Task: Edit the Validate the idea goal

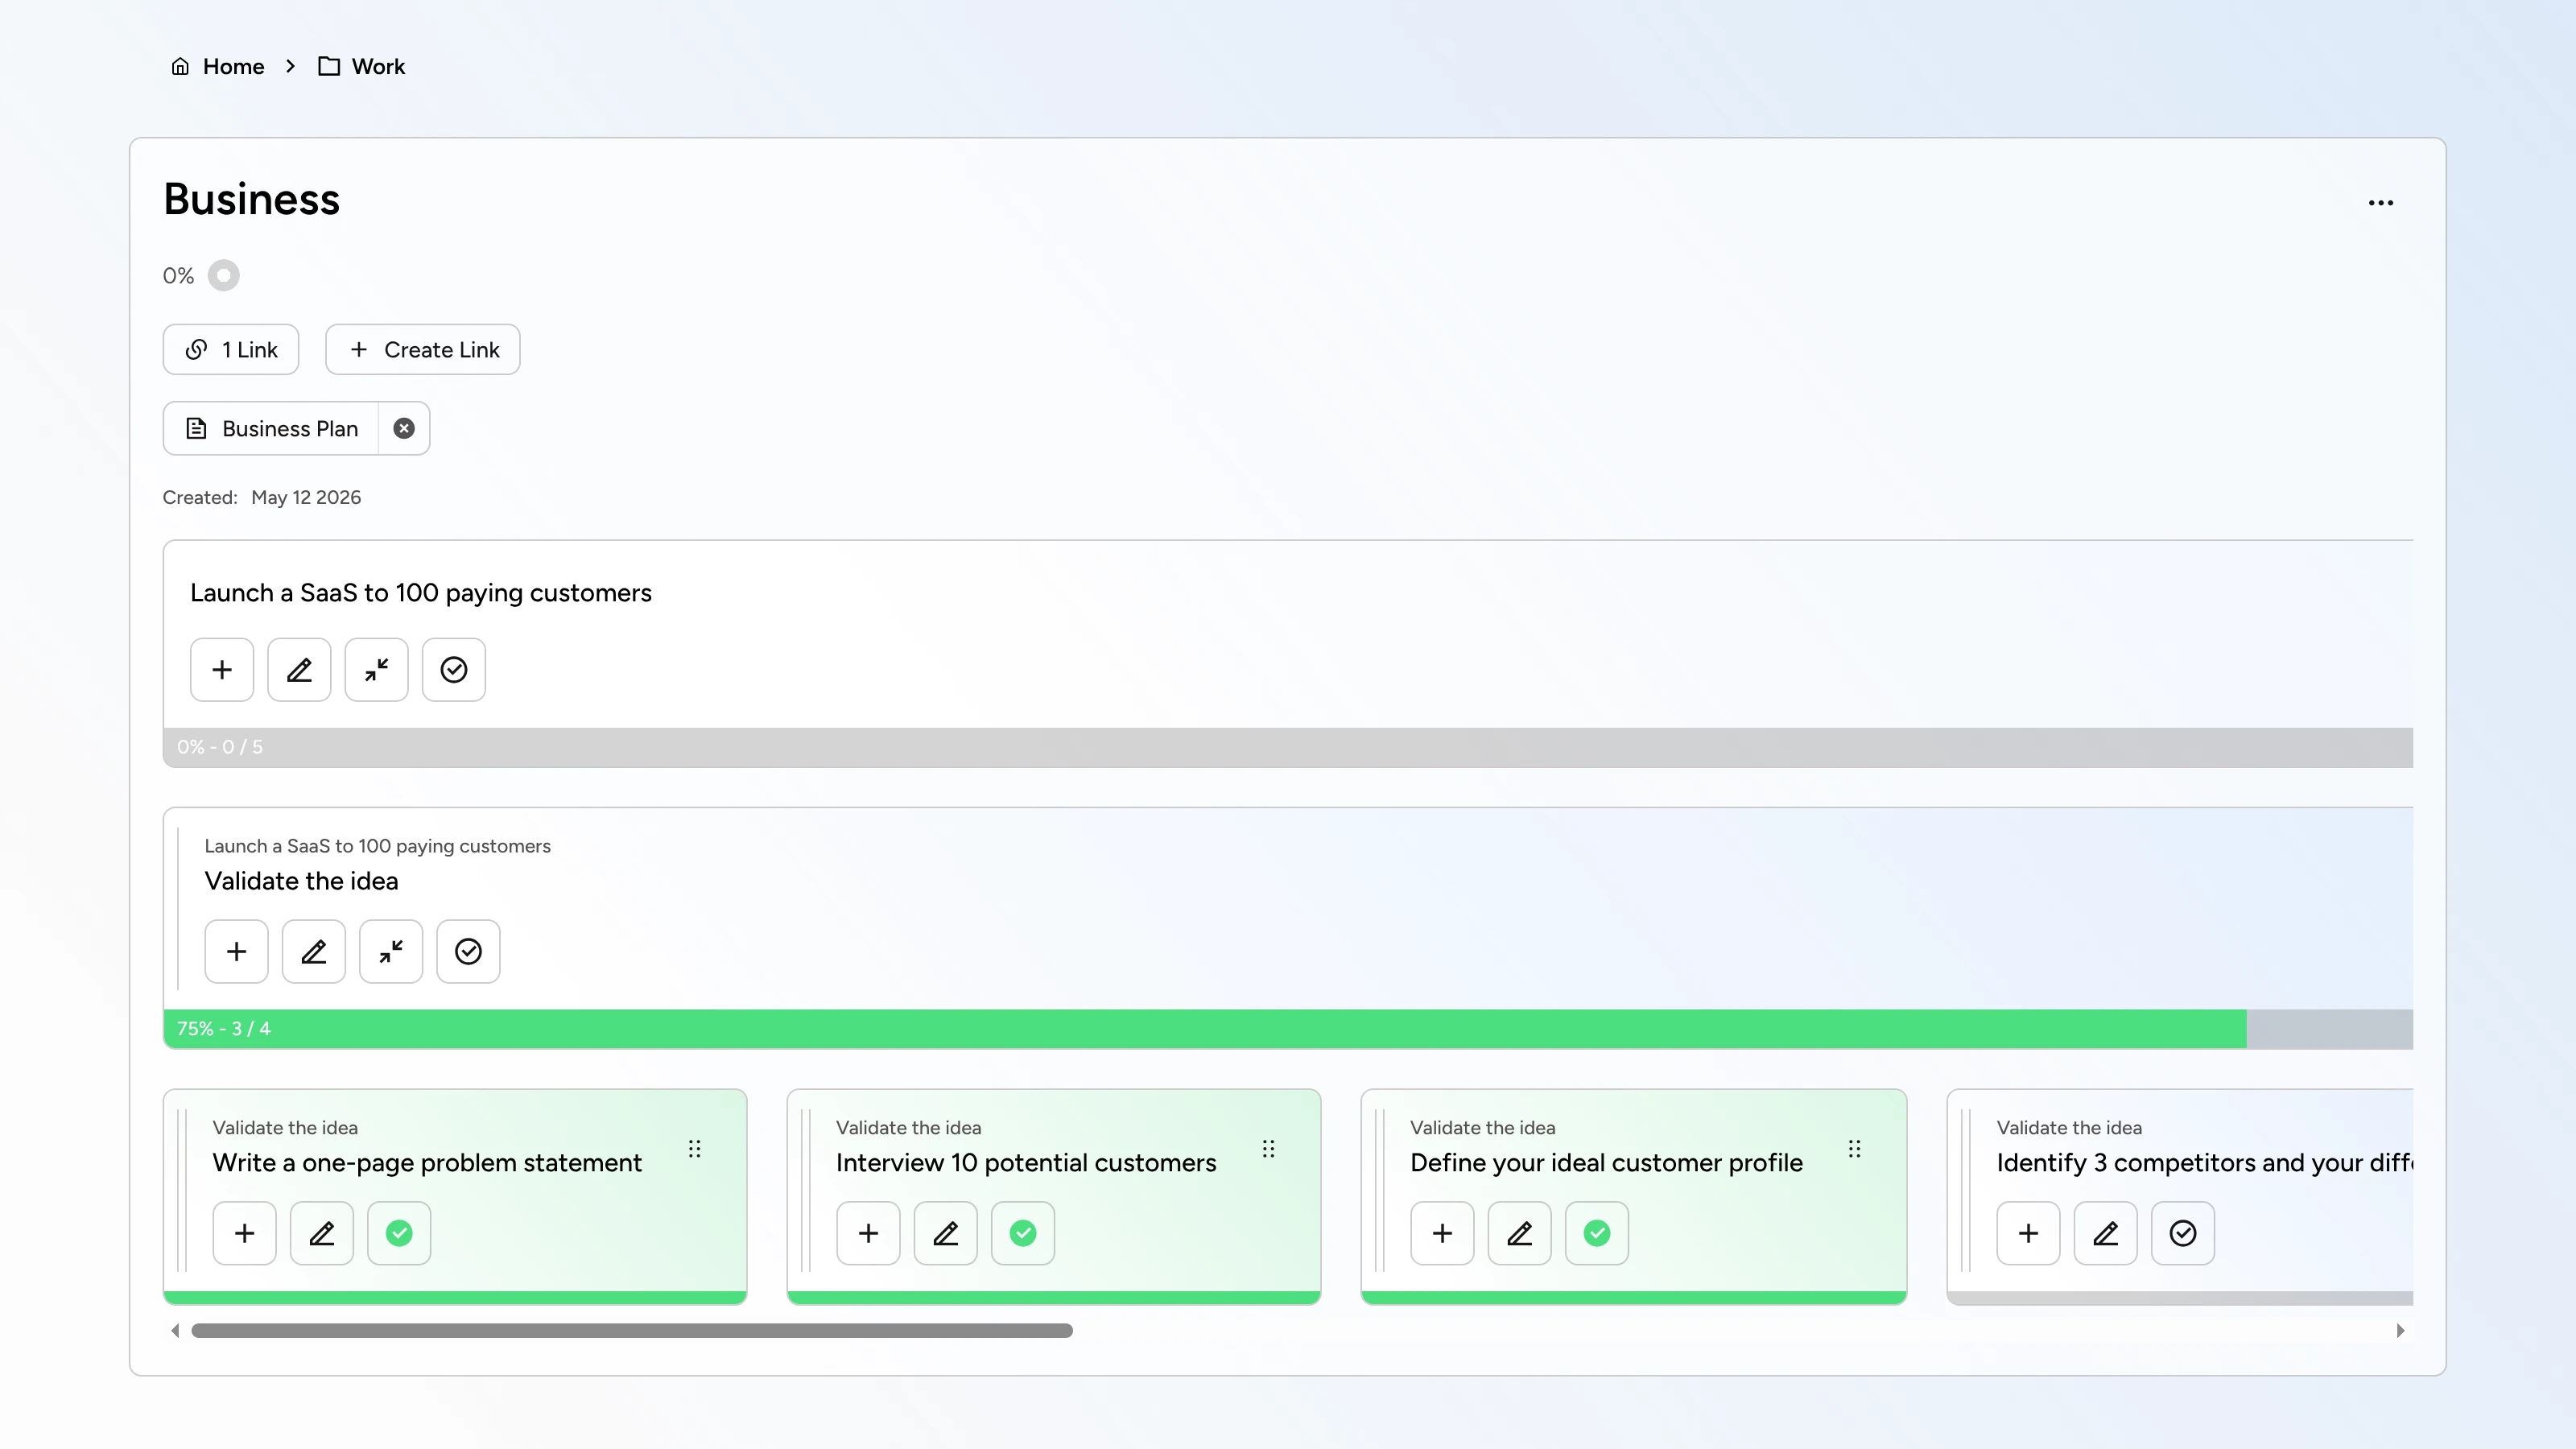Action: coord(314,951)
